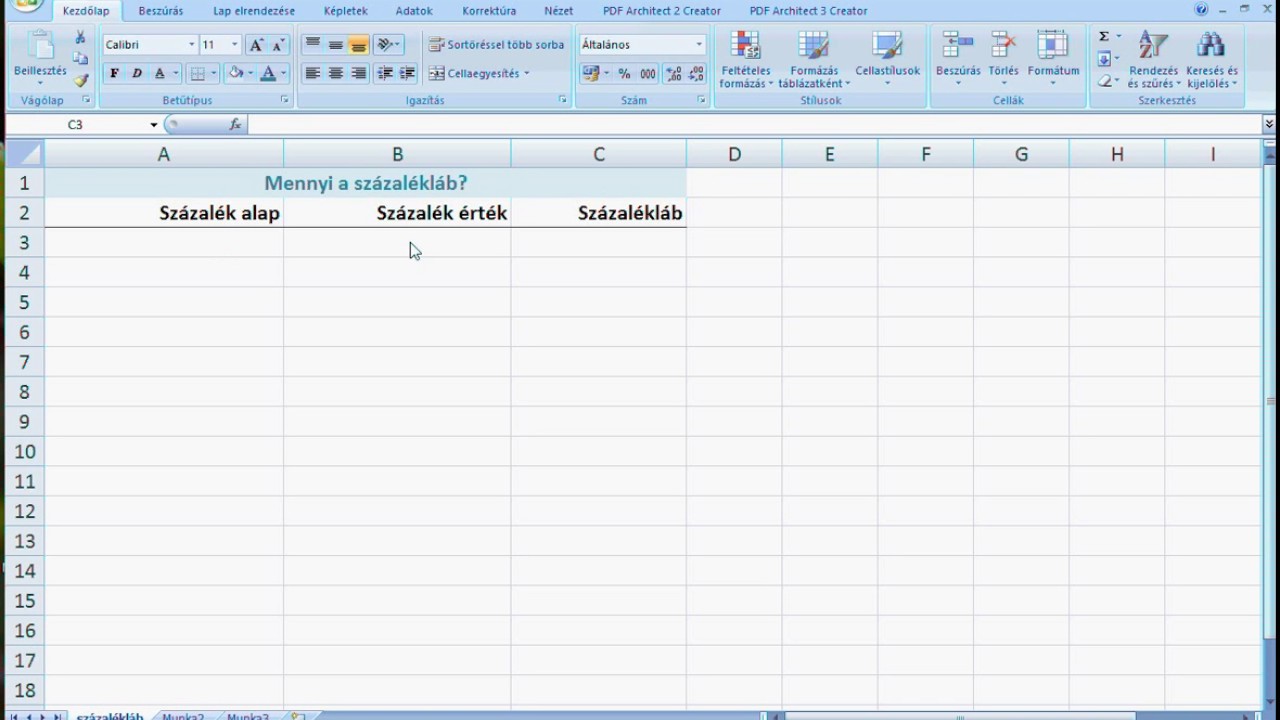The height and width of the screenshot is (720, 1280).
Task: Select column B header
Action: 397,154
